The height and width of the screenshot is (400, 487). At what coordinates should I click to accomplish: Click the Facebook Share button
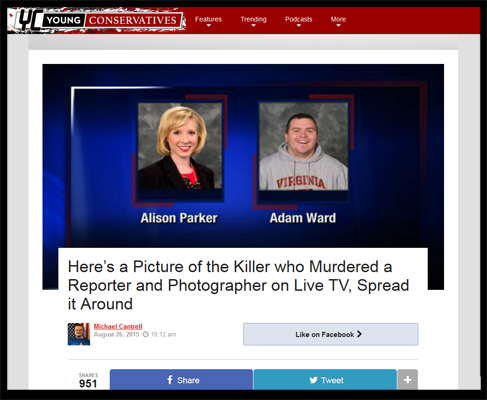coord(181,380)
